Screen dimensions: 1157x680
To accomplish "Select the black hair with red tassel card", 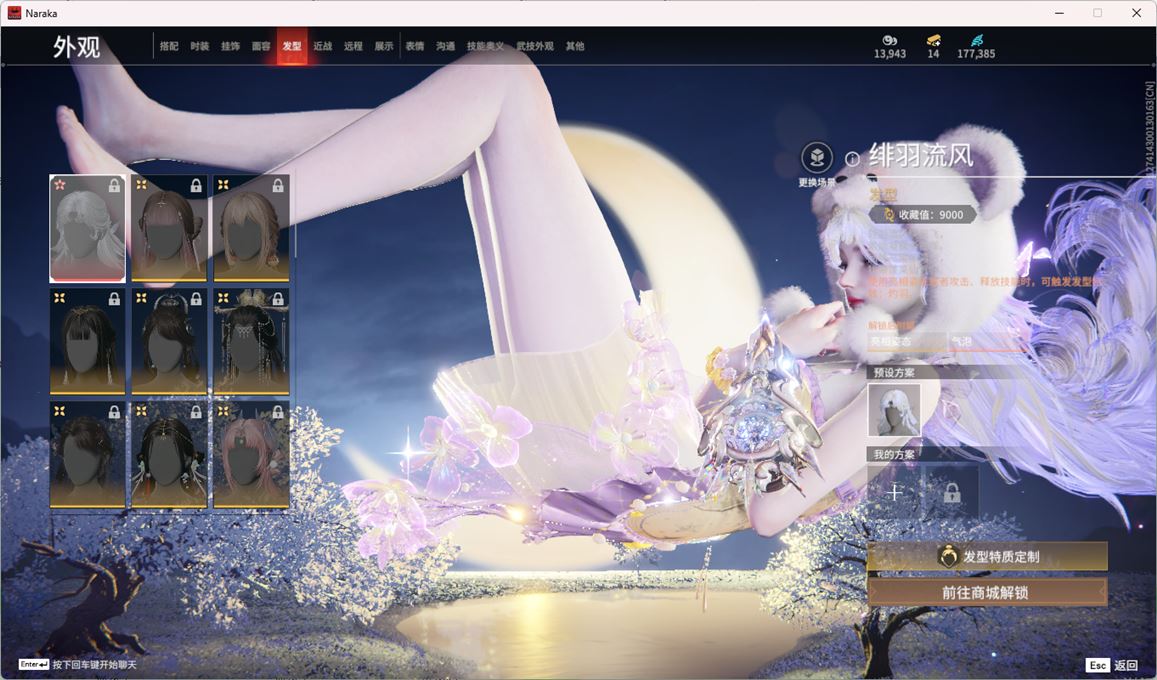I will point(169,455).
